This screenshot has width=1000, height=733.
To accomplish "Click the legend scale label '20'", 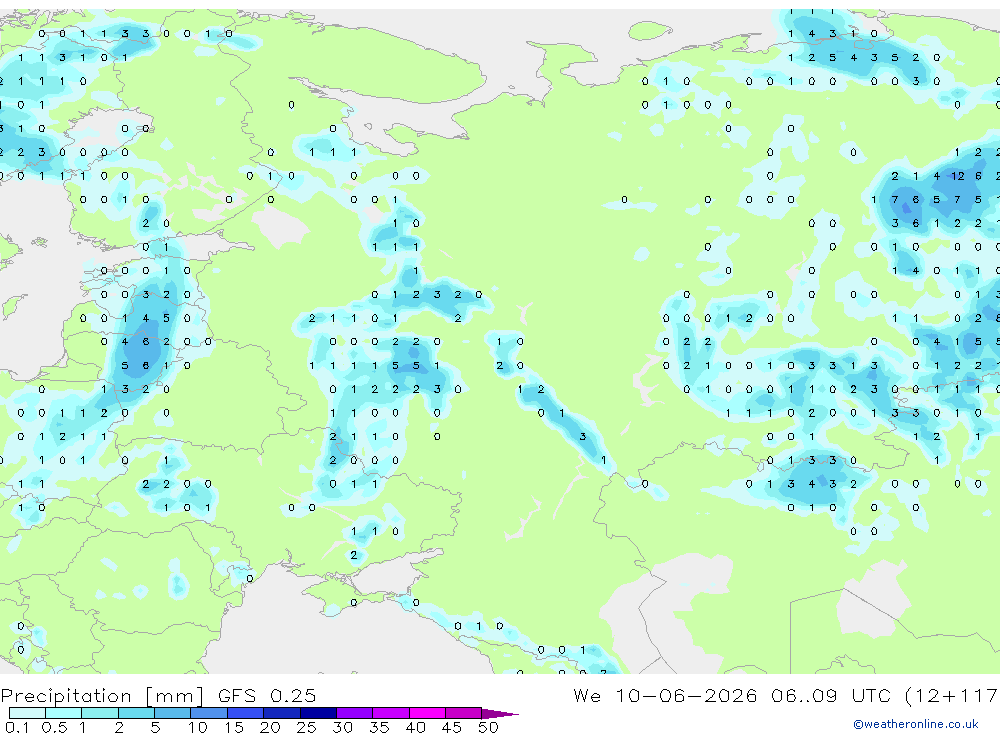I will tap(270, 727).
